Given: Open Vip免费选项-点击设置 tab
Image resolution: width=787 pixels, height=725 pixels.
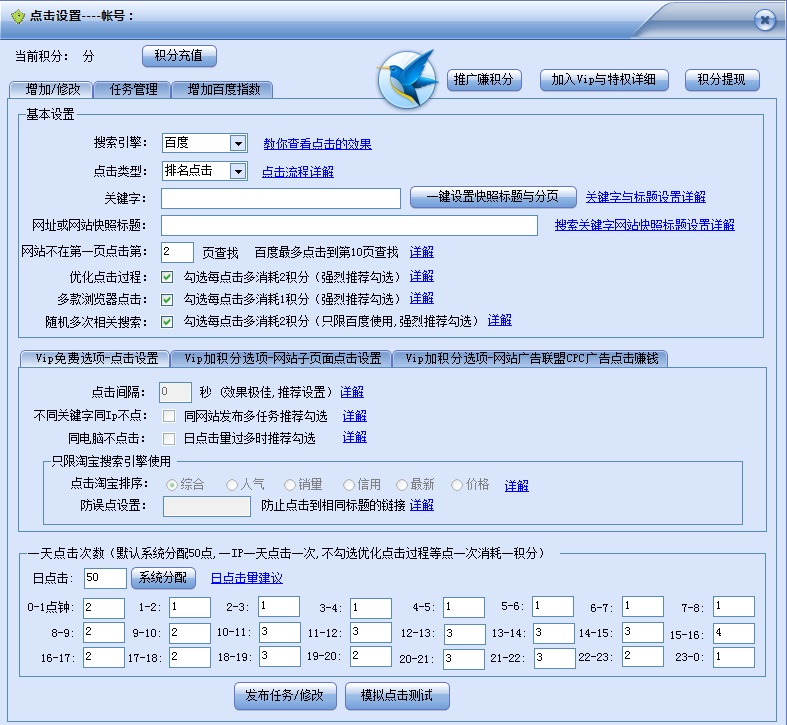Looking at the screenshot, I should coord(96,358).
